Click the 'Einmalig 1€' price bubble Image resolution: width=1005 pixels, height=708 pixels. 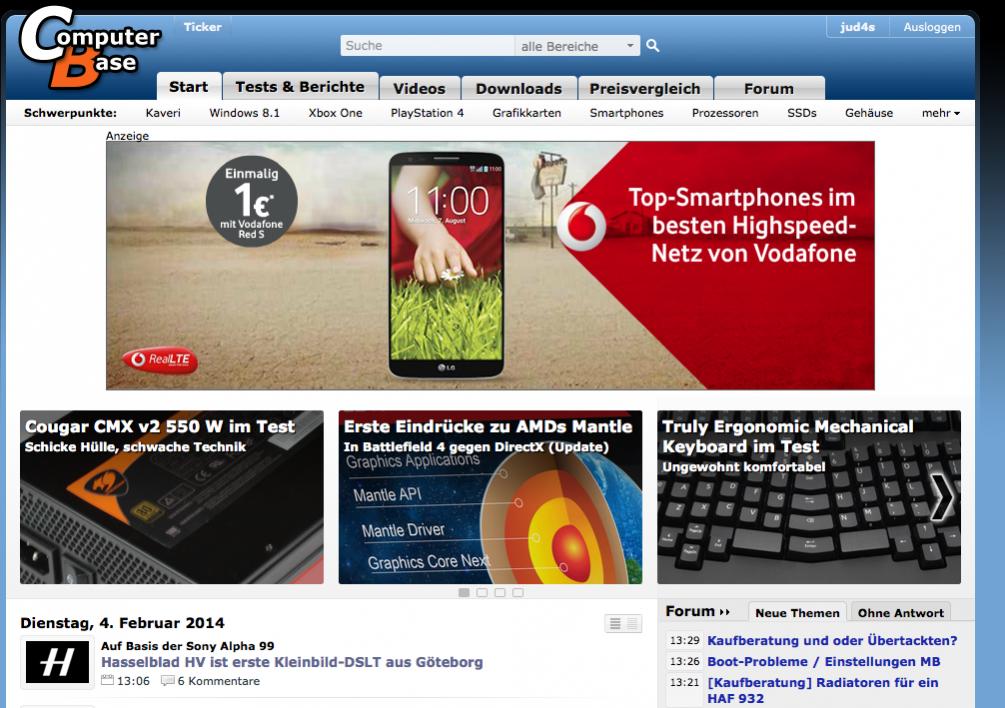point(252,201)
